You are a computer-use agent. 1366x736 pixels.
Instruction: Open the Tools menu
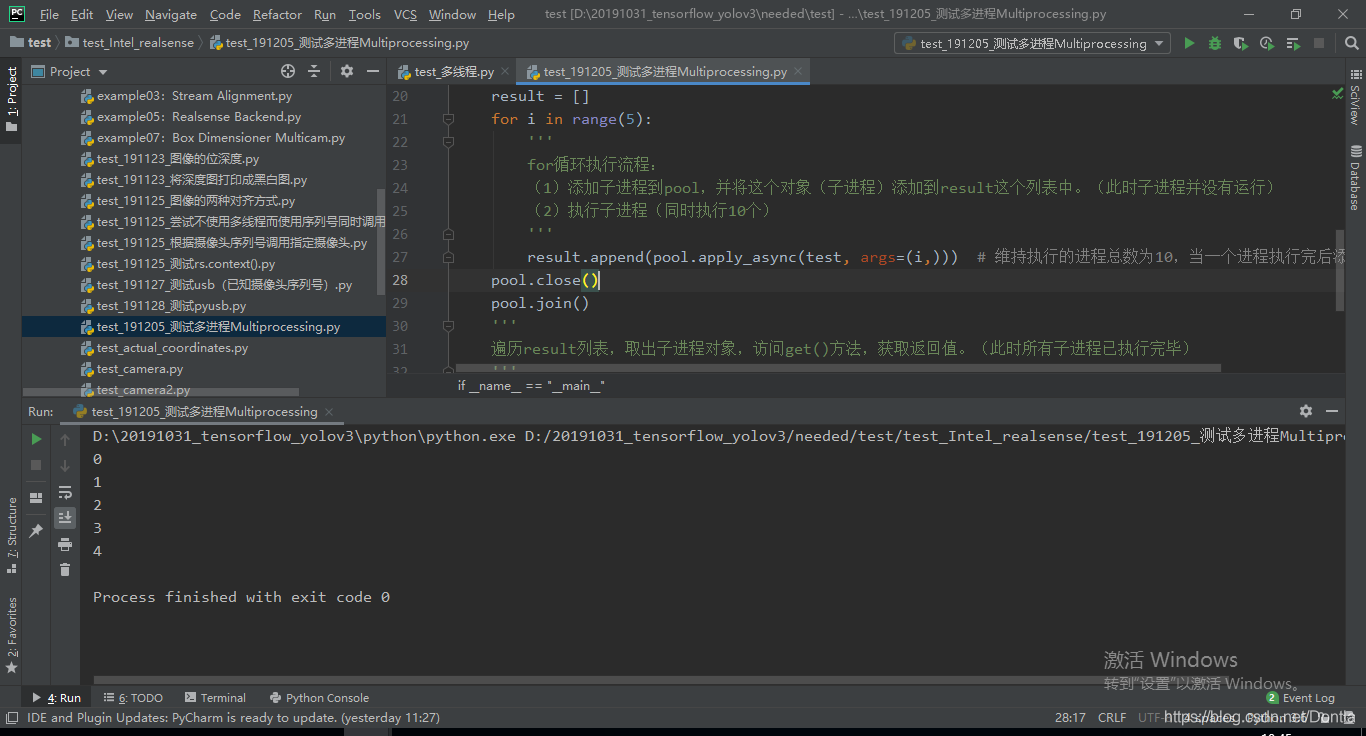point(364,14)
